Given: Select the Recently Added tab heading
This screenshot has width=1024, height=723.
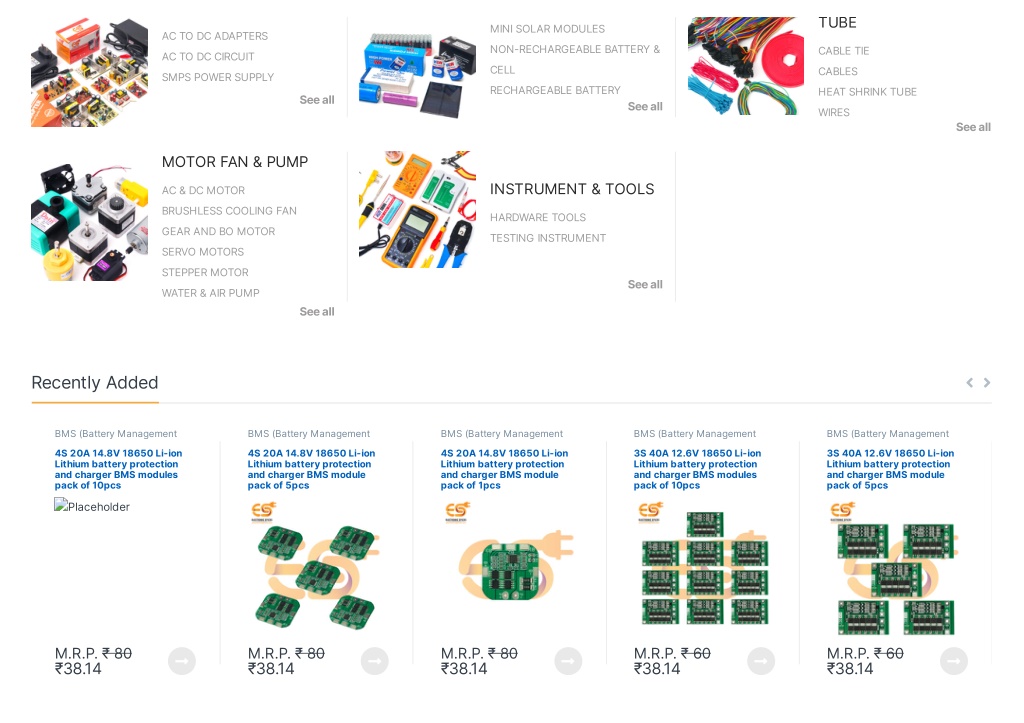Looking at the screenshot, I should 95,383.
